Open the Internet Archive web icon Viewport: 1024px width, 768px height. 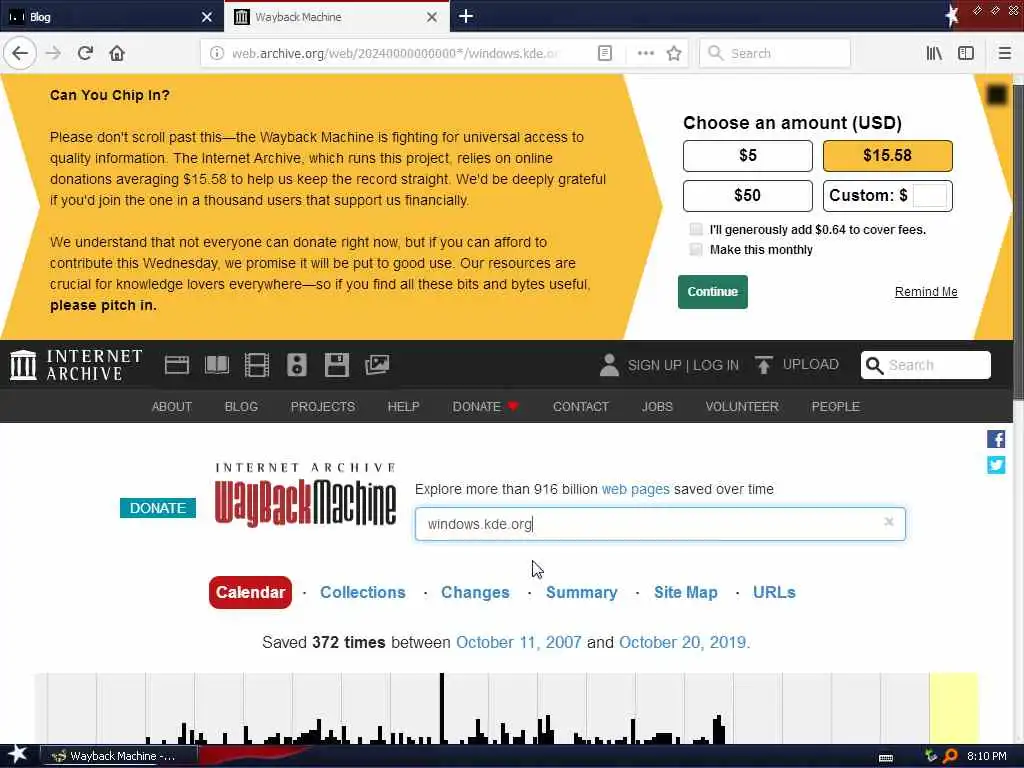[x=176, y=364]
